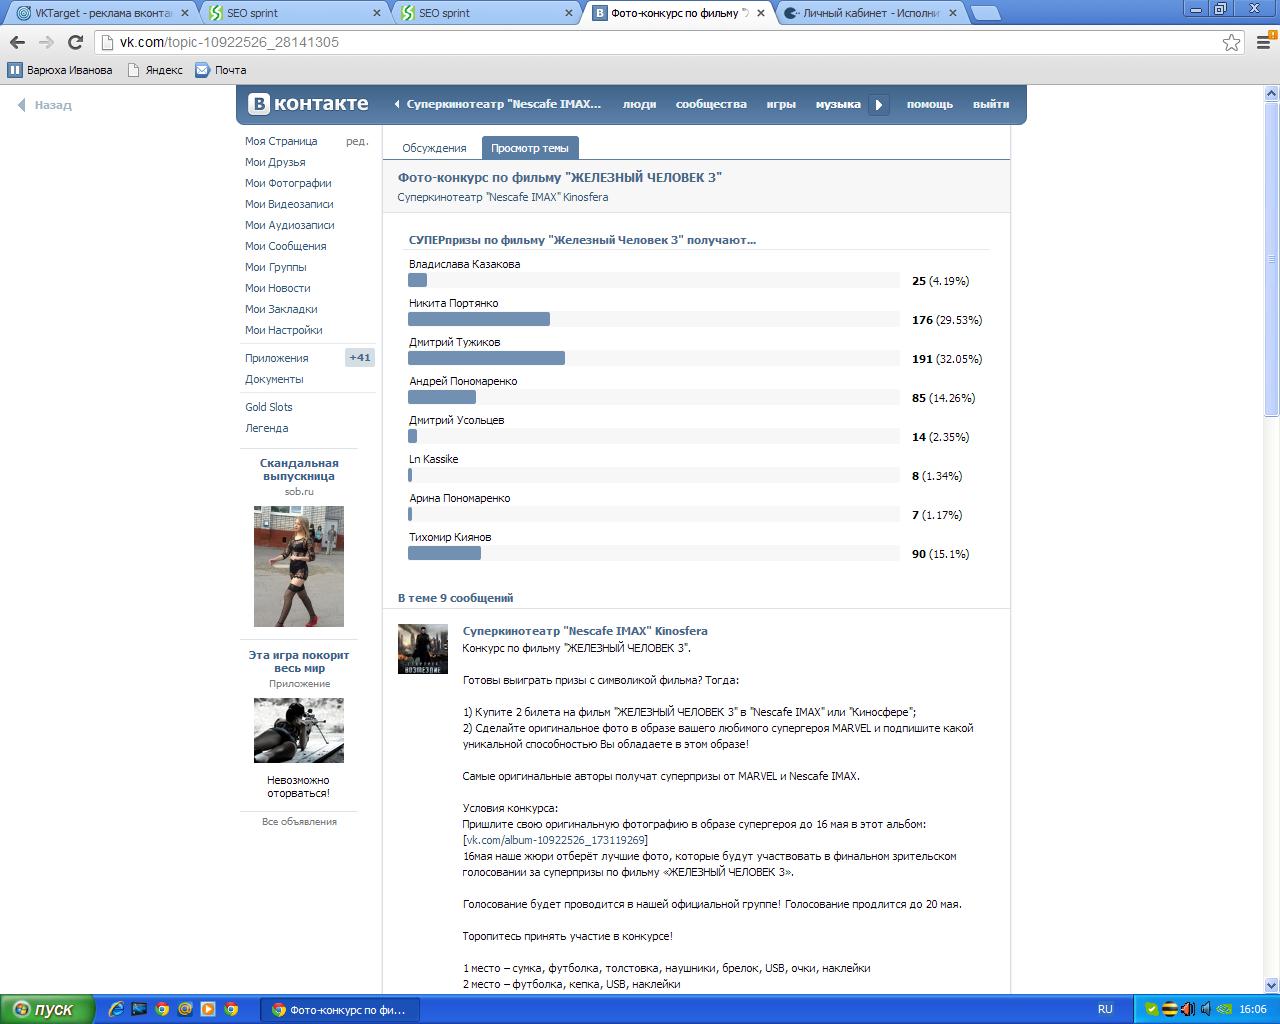Click the Beeline striped ball tray icon

(x=1169, y=1009)
